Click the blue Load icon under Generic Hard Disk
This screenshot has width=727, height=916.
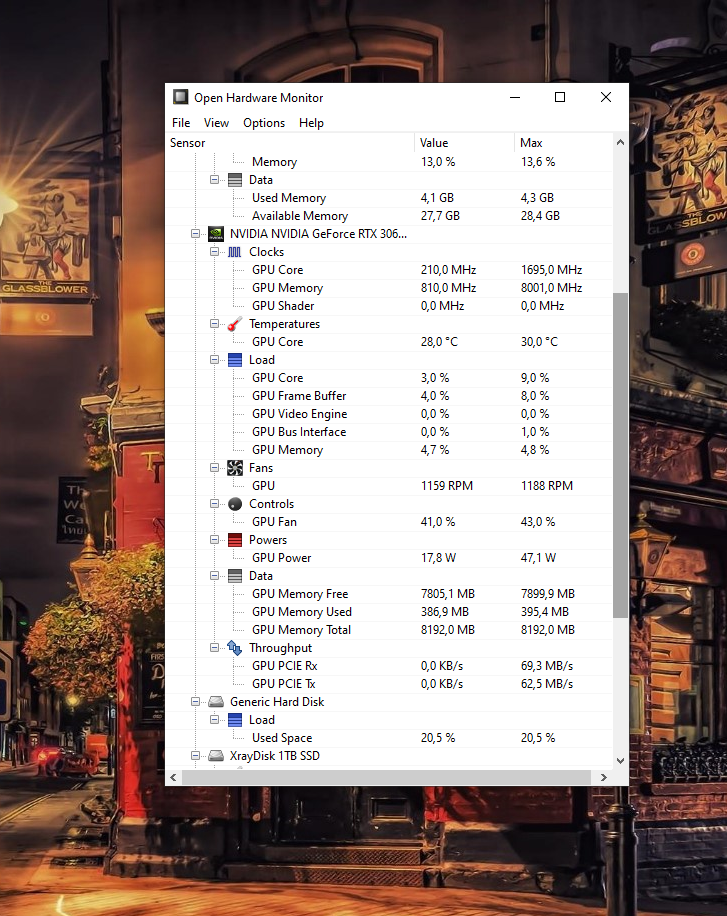[234, 720]
